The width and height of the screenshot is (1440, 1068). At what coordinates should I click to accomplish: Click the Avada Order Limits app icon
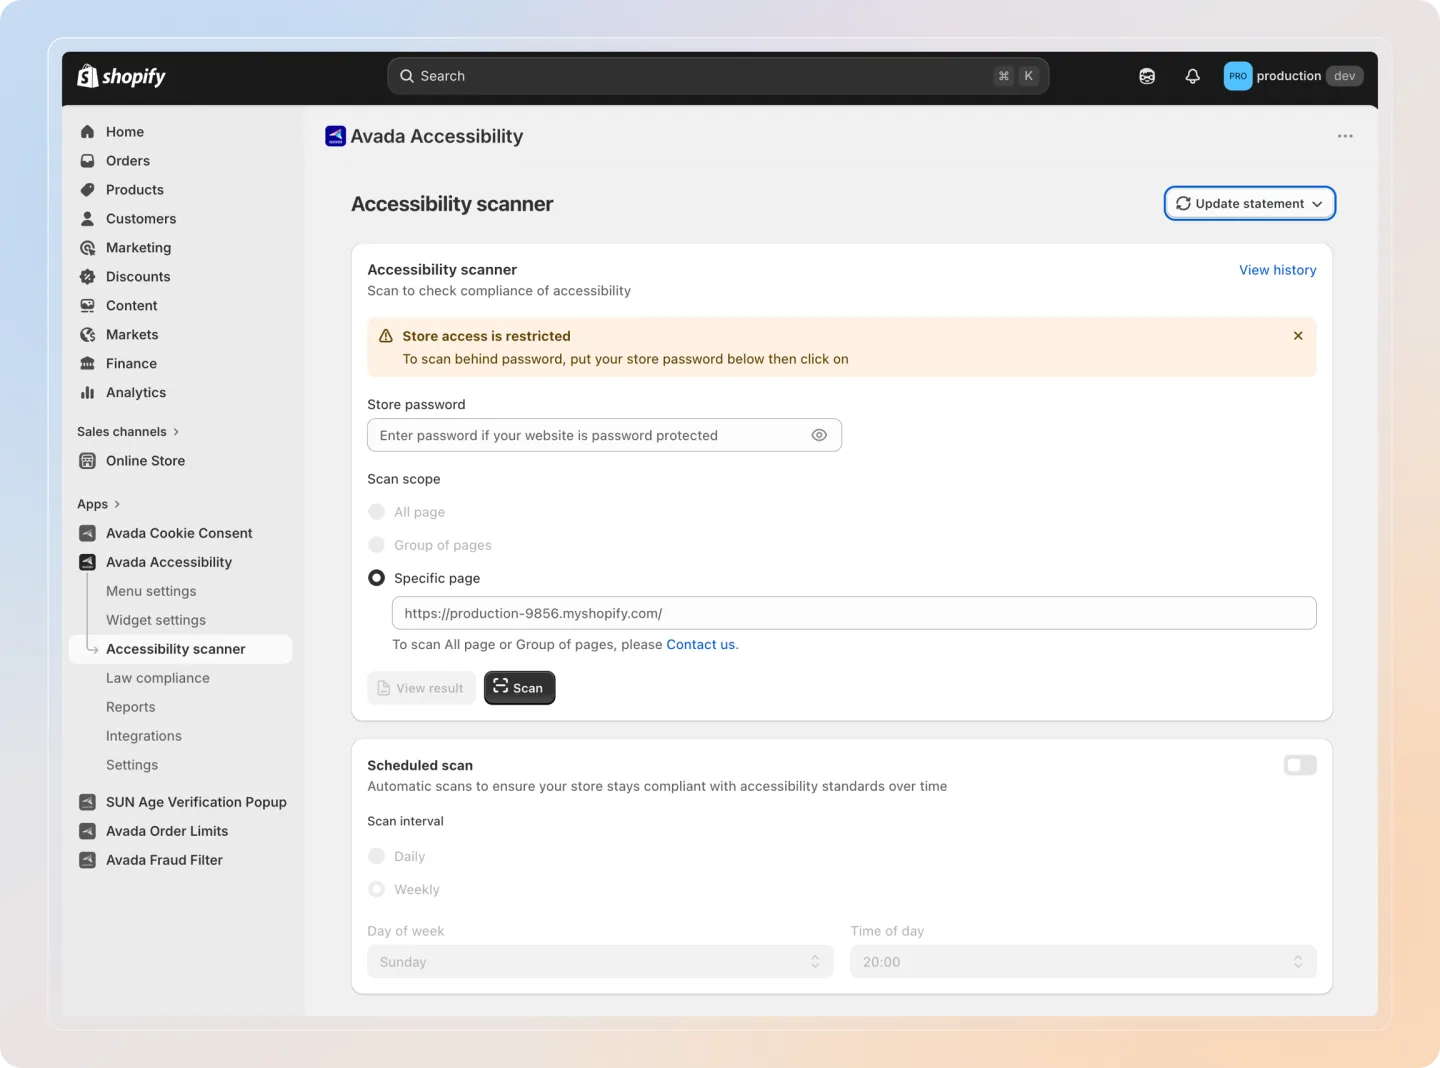coord(87,831)
